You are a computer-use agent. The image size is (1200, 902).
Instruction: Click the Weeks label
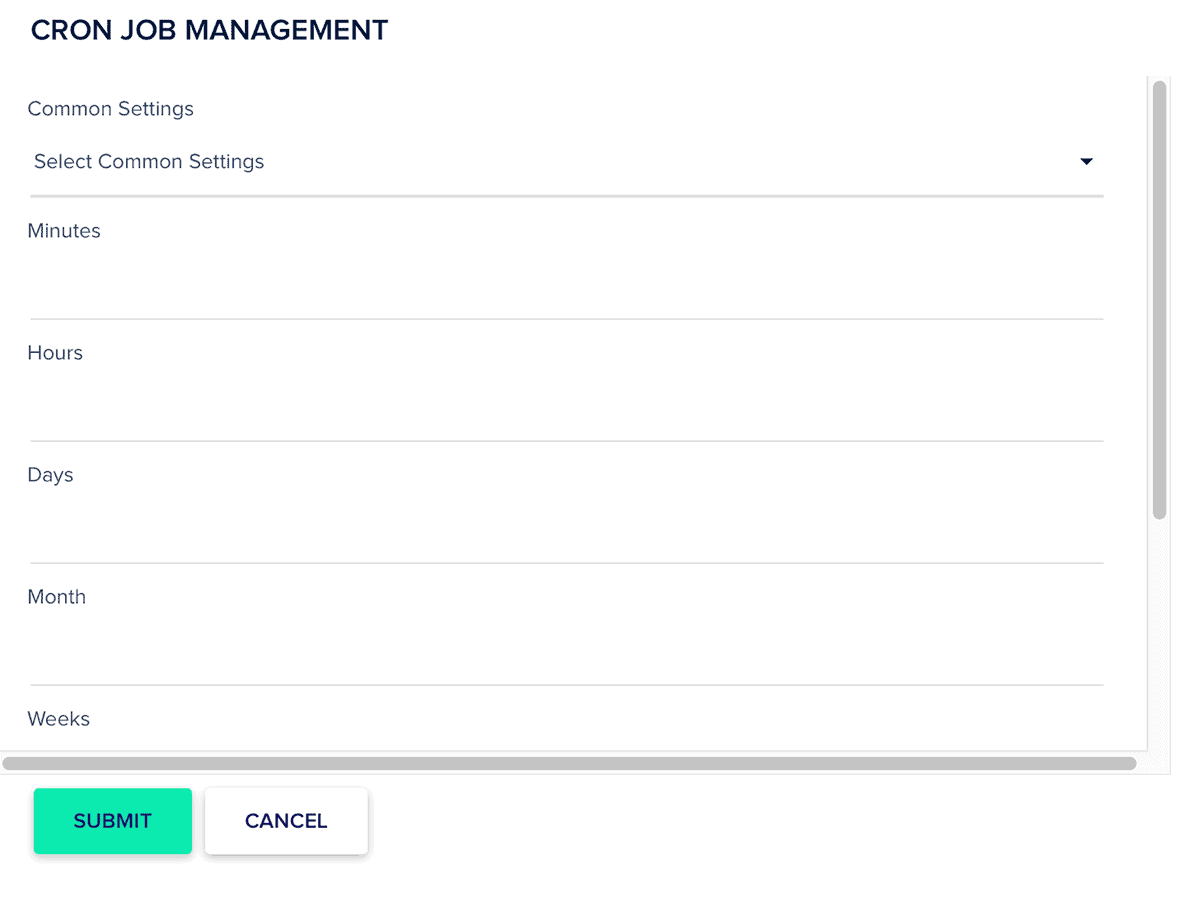[x=59, y=719]
